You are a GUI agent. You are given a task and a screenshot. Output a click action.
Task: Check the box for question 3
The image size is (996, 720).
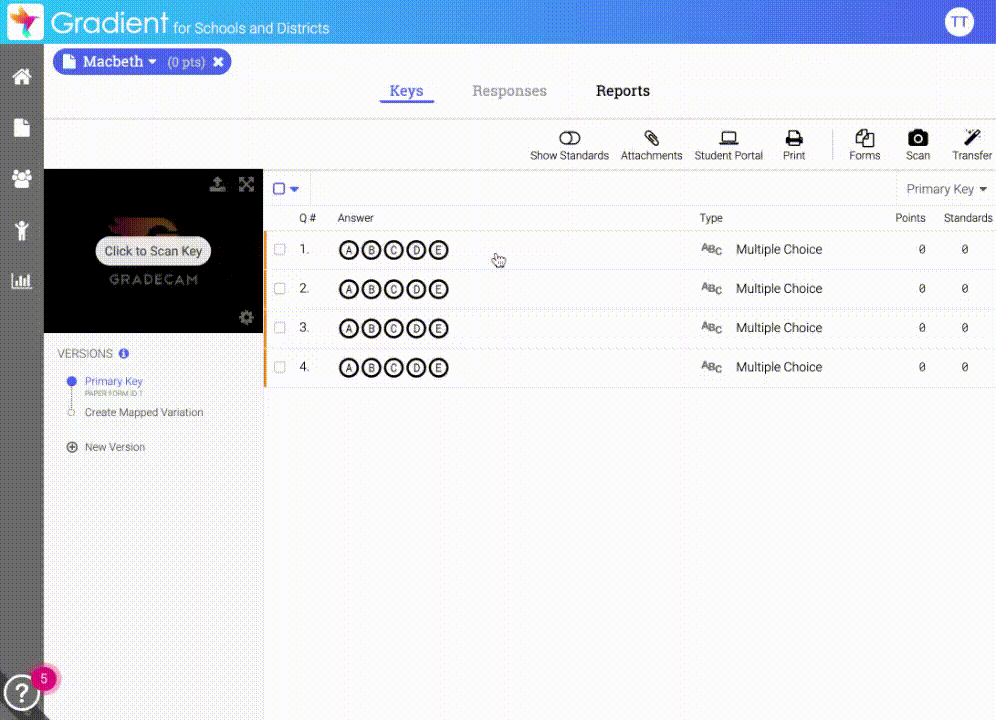click(280, 328)
